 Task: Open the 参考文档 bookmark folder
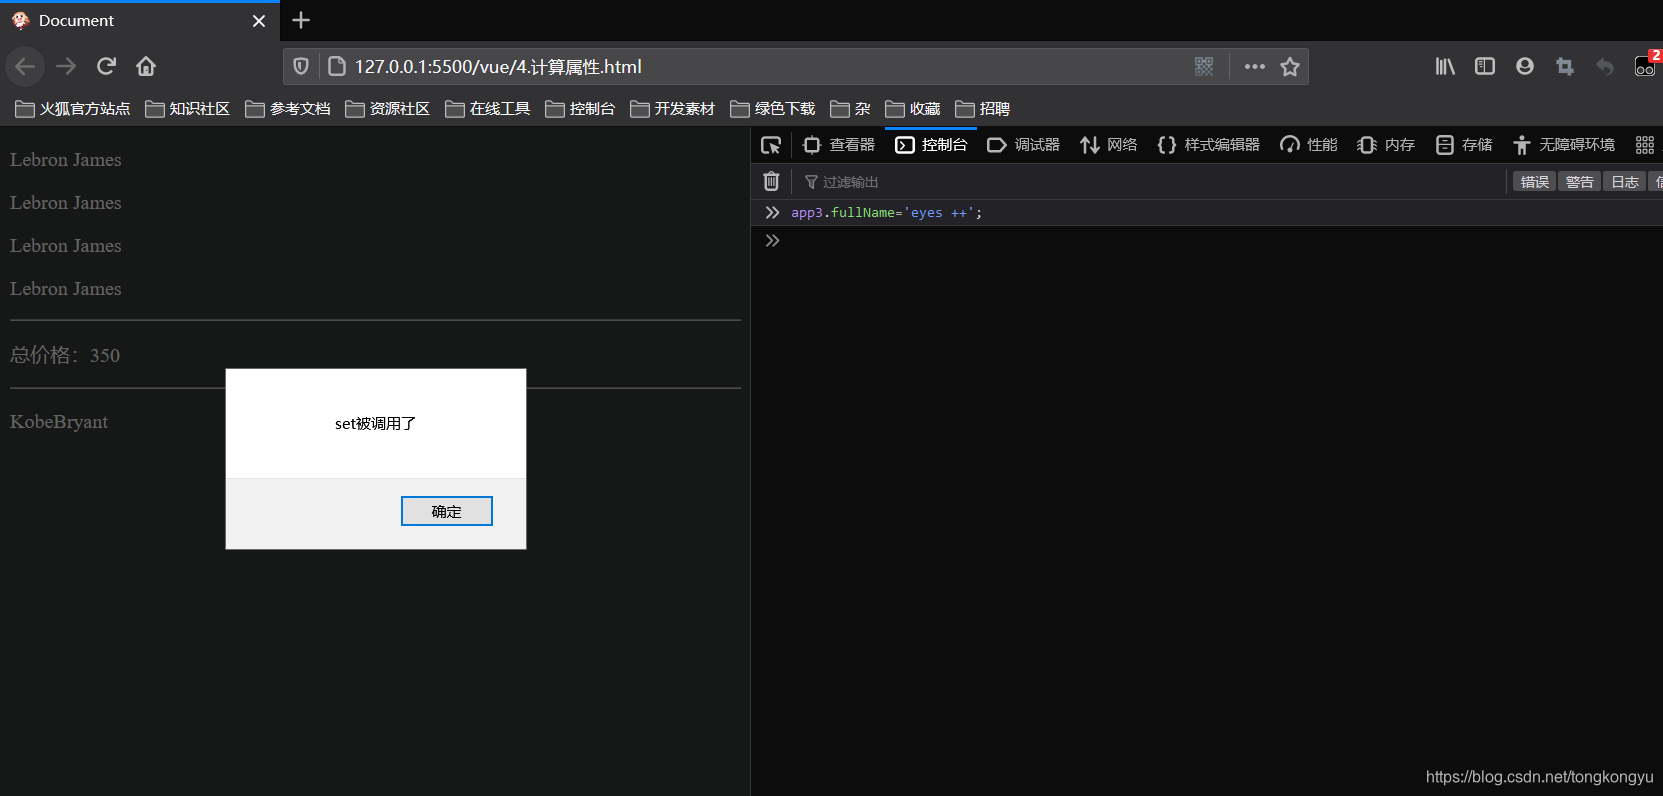288,109
